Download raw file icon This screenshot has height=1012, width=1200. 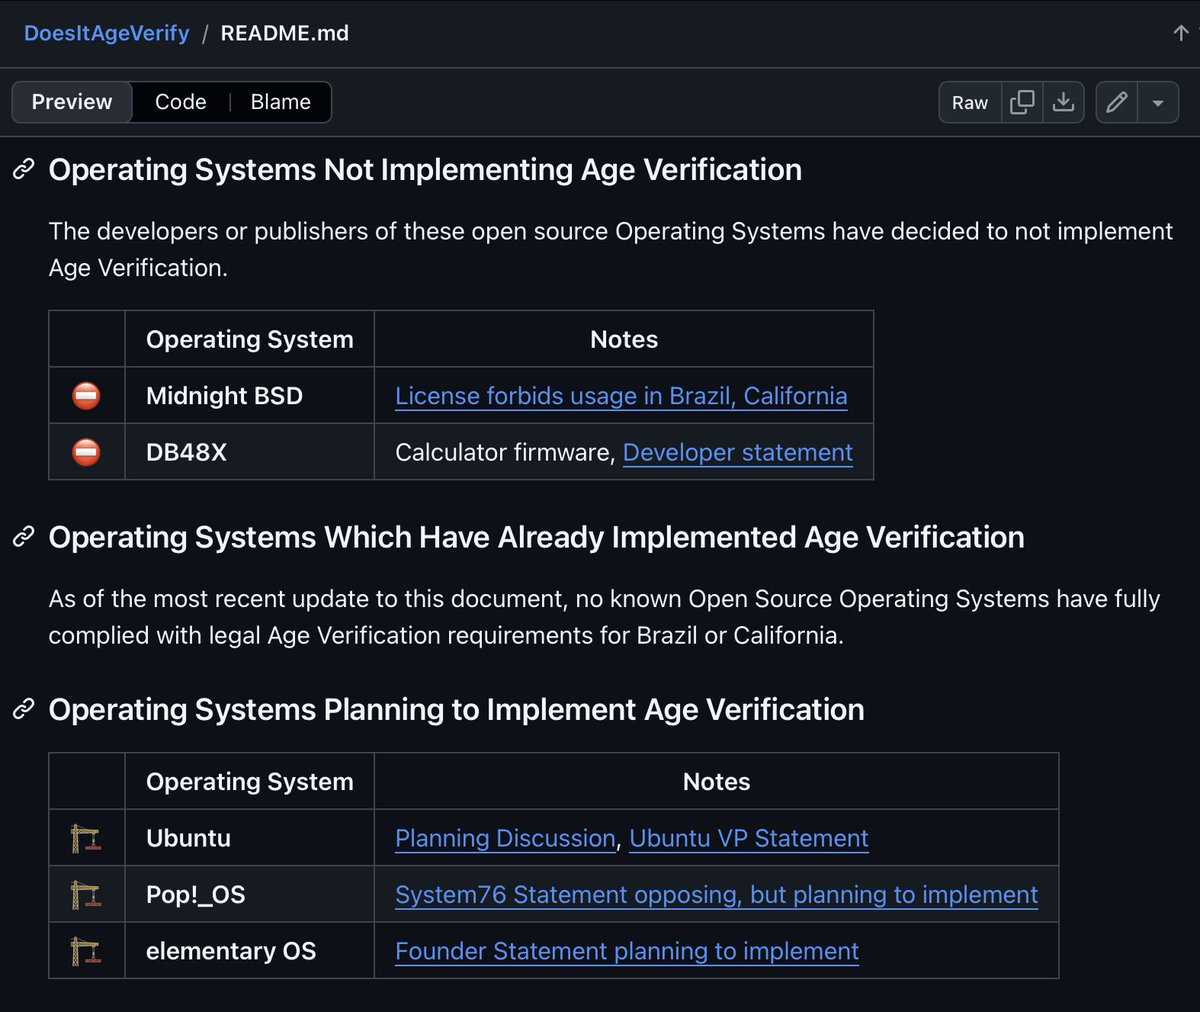pyautogui.click(x=1064, y=102)
